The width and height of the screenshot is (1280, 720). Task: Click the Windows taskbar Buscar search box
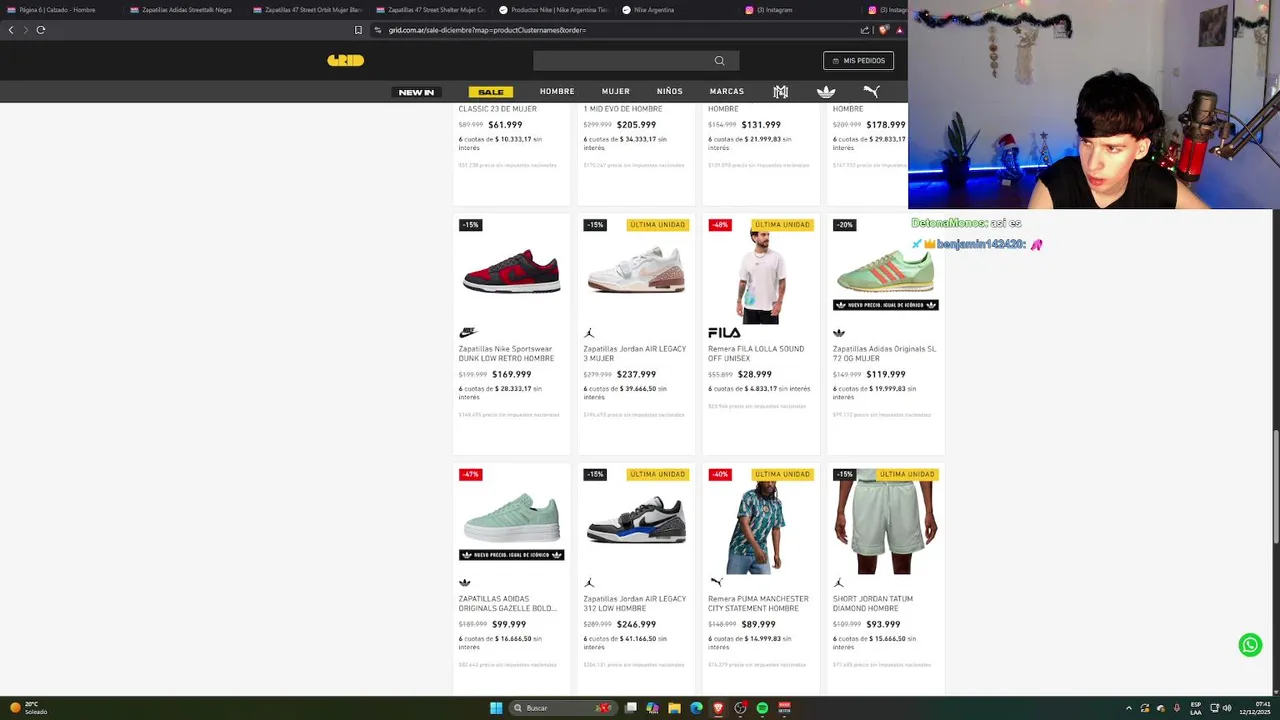point(561,708)
